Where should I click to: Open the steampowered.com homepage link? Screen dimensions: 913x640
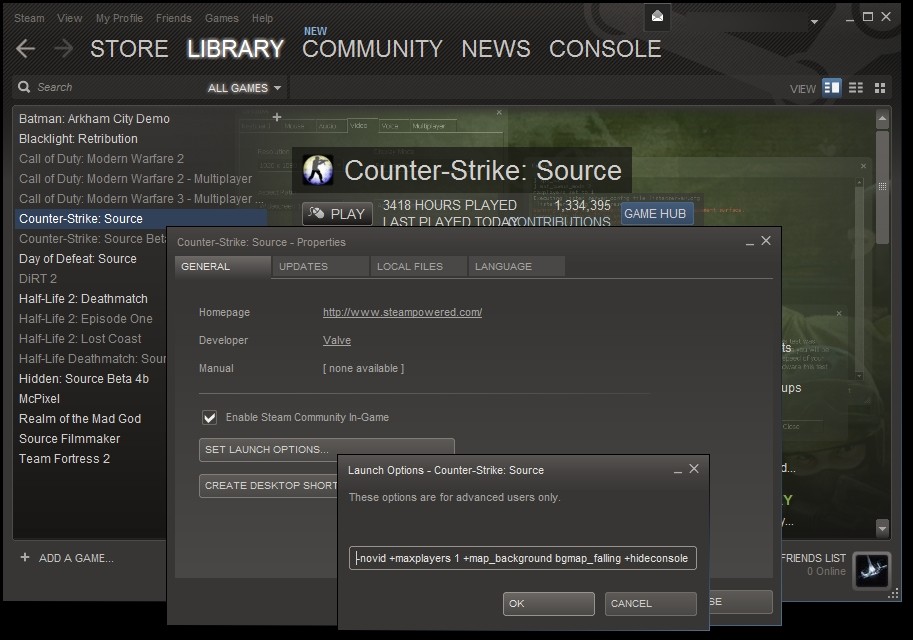click(402, 312)
